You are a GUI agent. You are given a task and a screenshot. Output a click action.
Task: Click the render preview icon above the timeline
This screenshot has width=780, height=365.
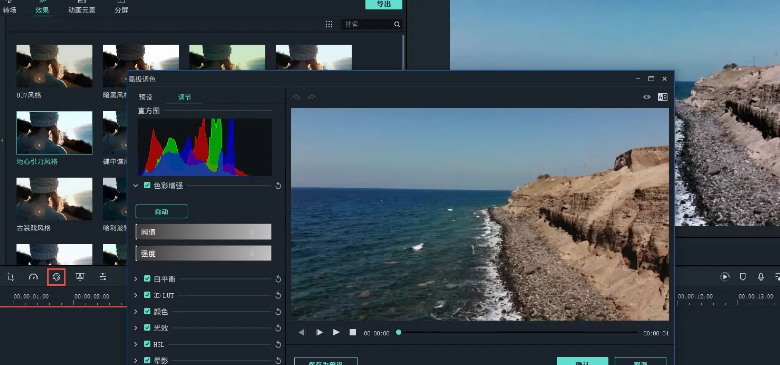[x=725, y=276]
